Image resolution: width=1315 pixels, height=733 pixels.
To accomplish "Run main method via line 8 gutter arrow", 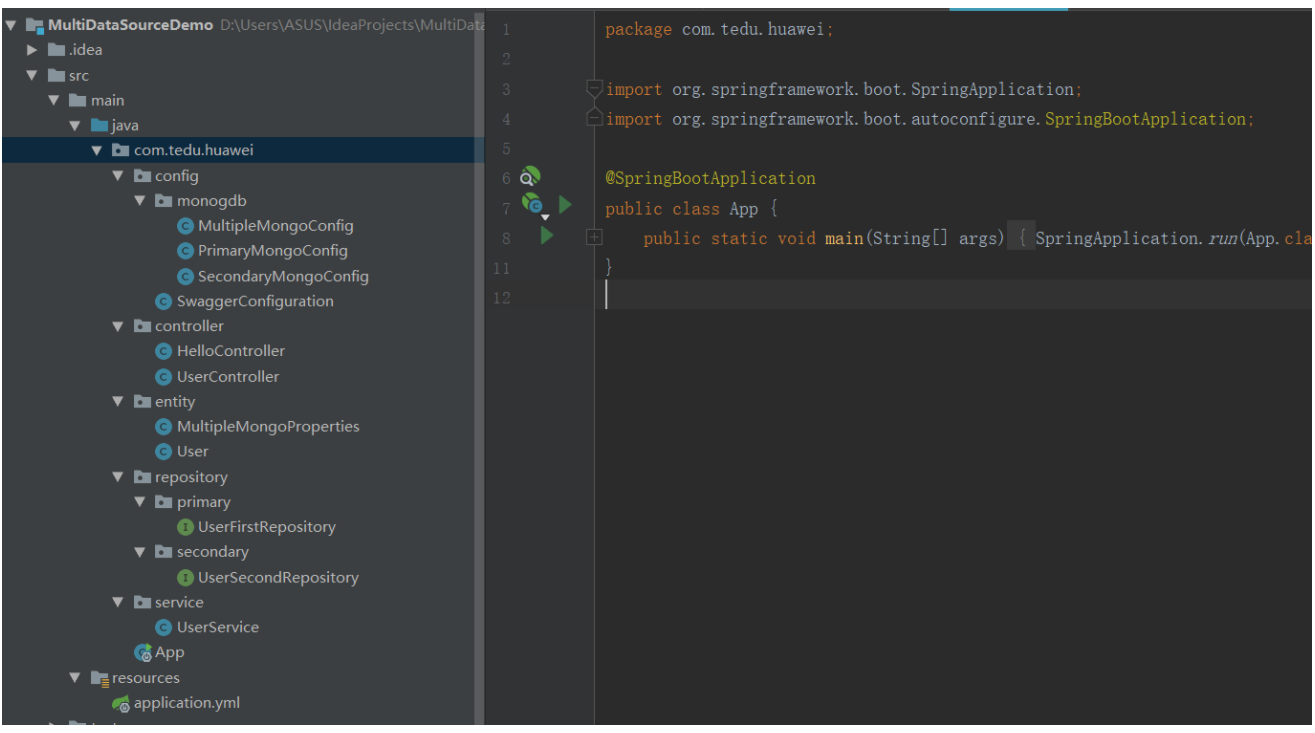I will 547,236.
